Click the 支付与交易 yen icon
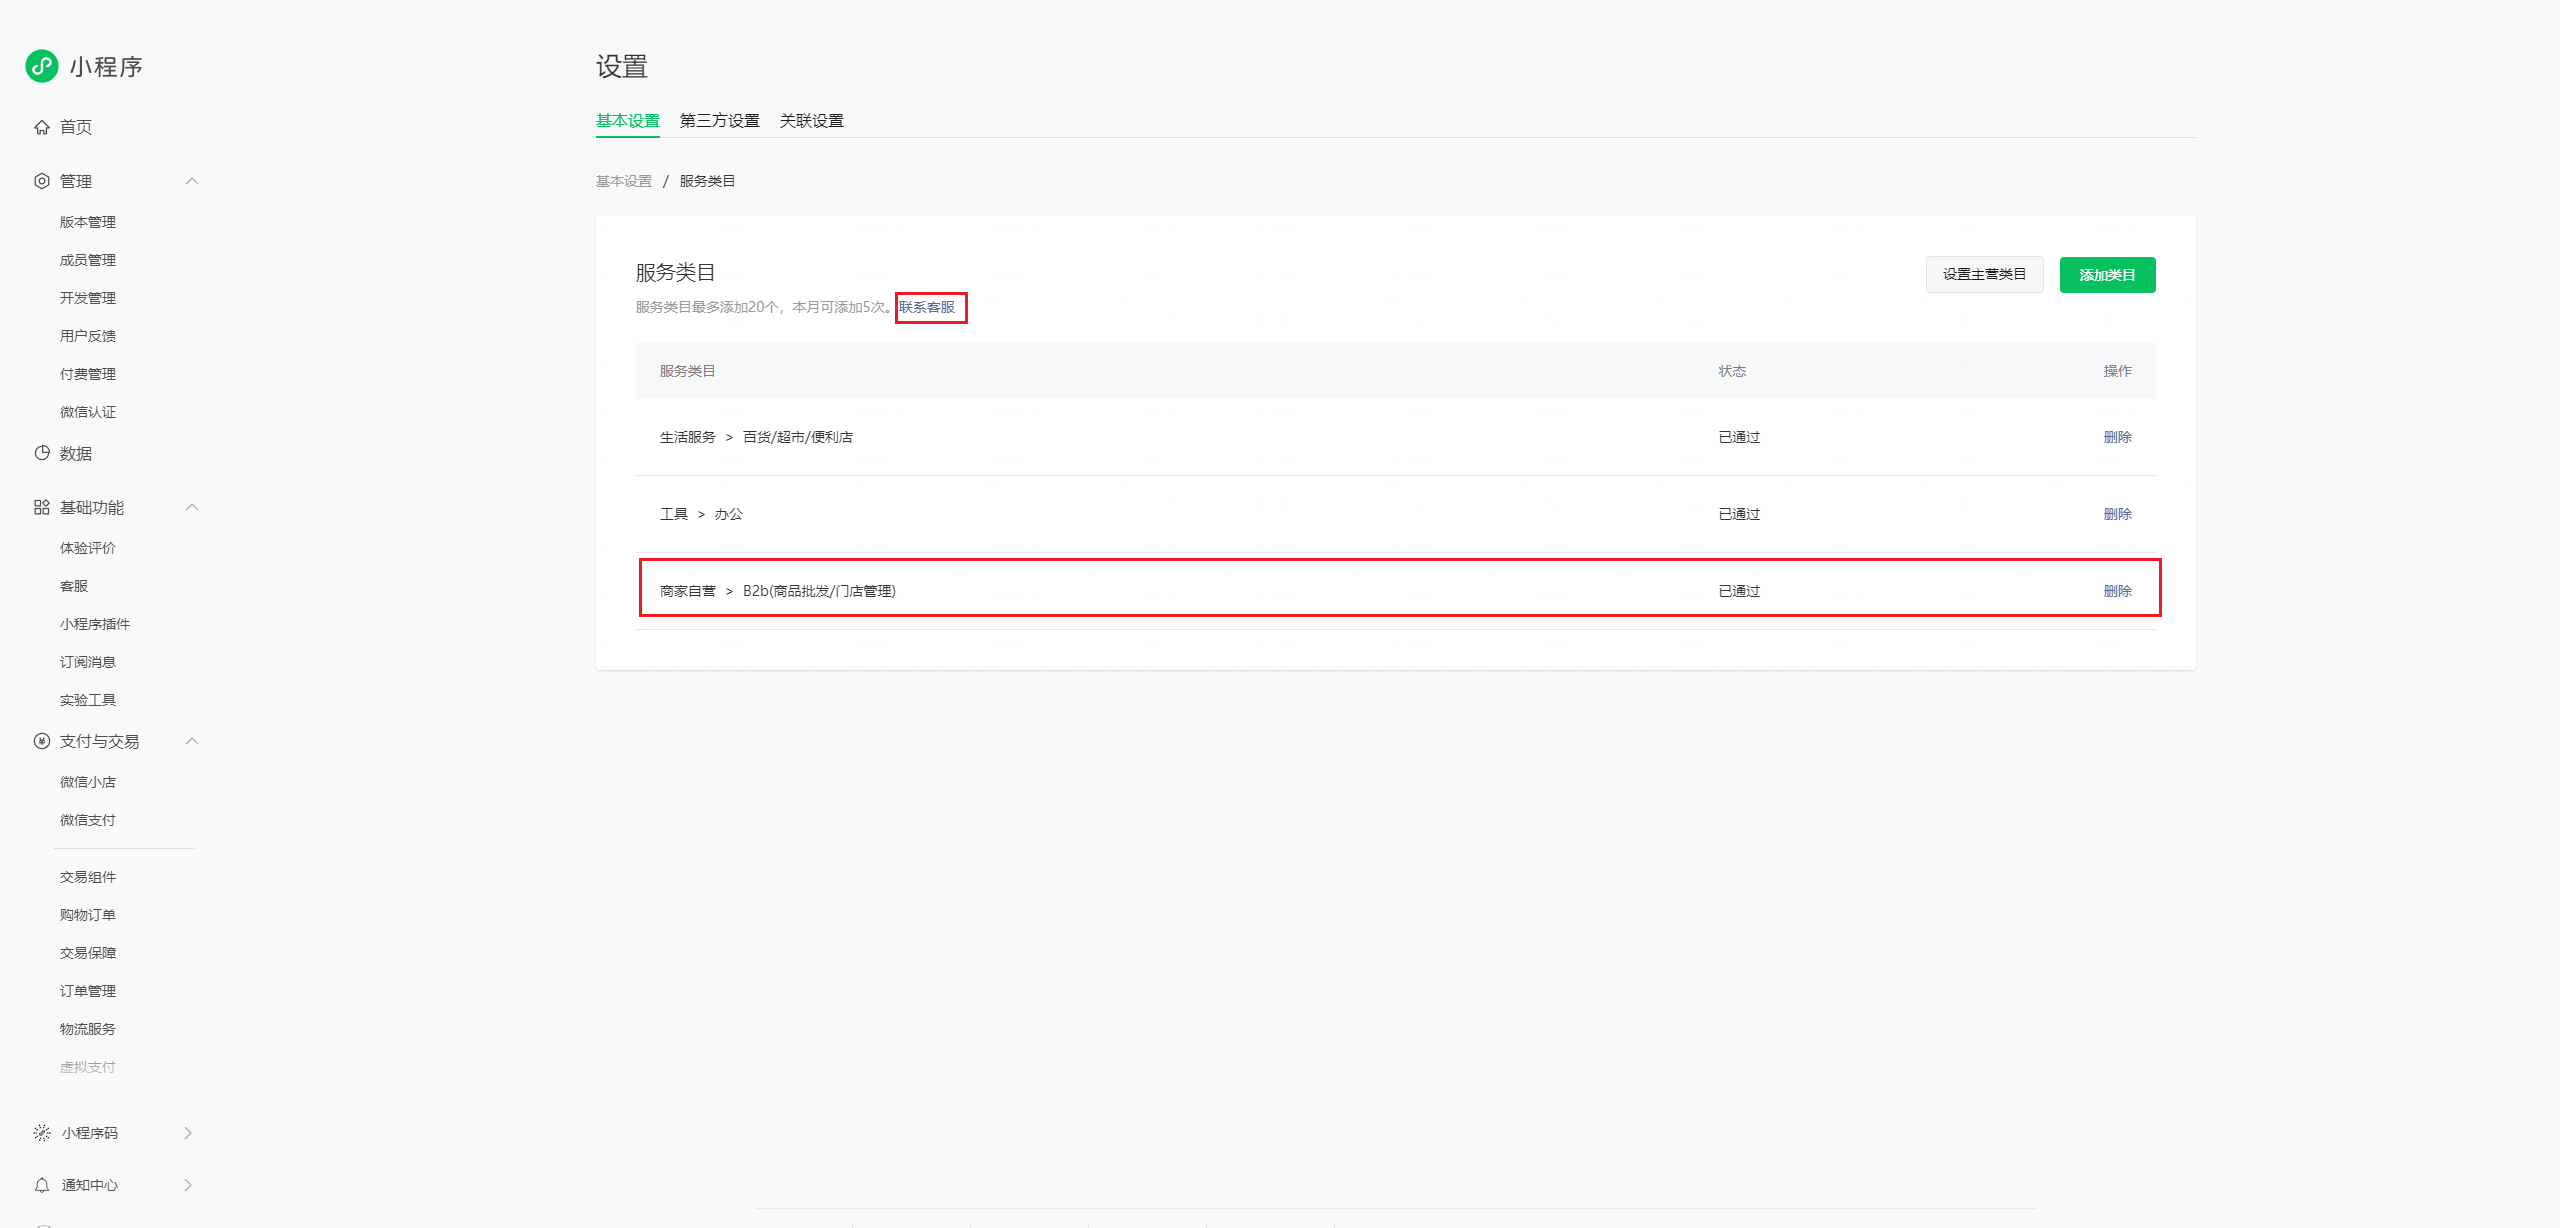Image resolution: width=2560 pixels, height=1228 pixels. (x=42, y=741)
